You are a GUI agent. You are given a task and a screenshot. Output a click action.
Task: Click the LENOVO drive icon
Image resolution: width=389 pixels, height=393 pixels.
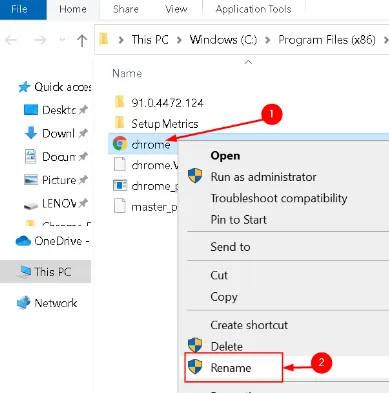tap(31, 205)
